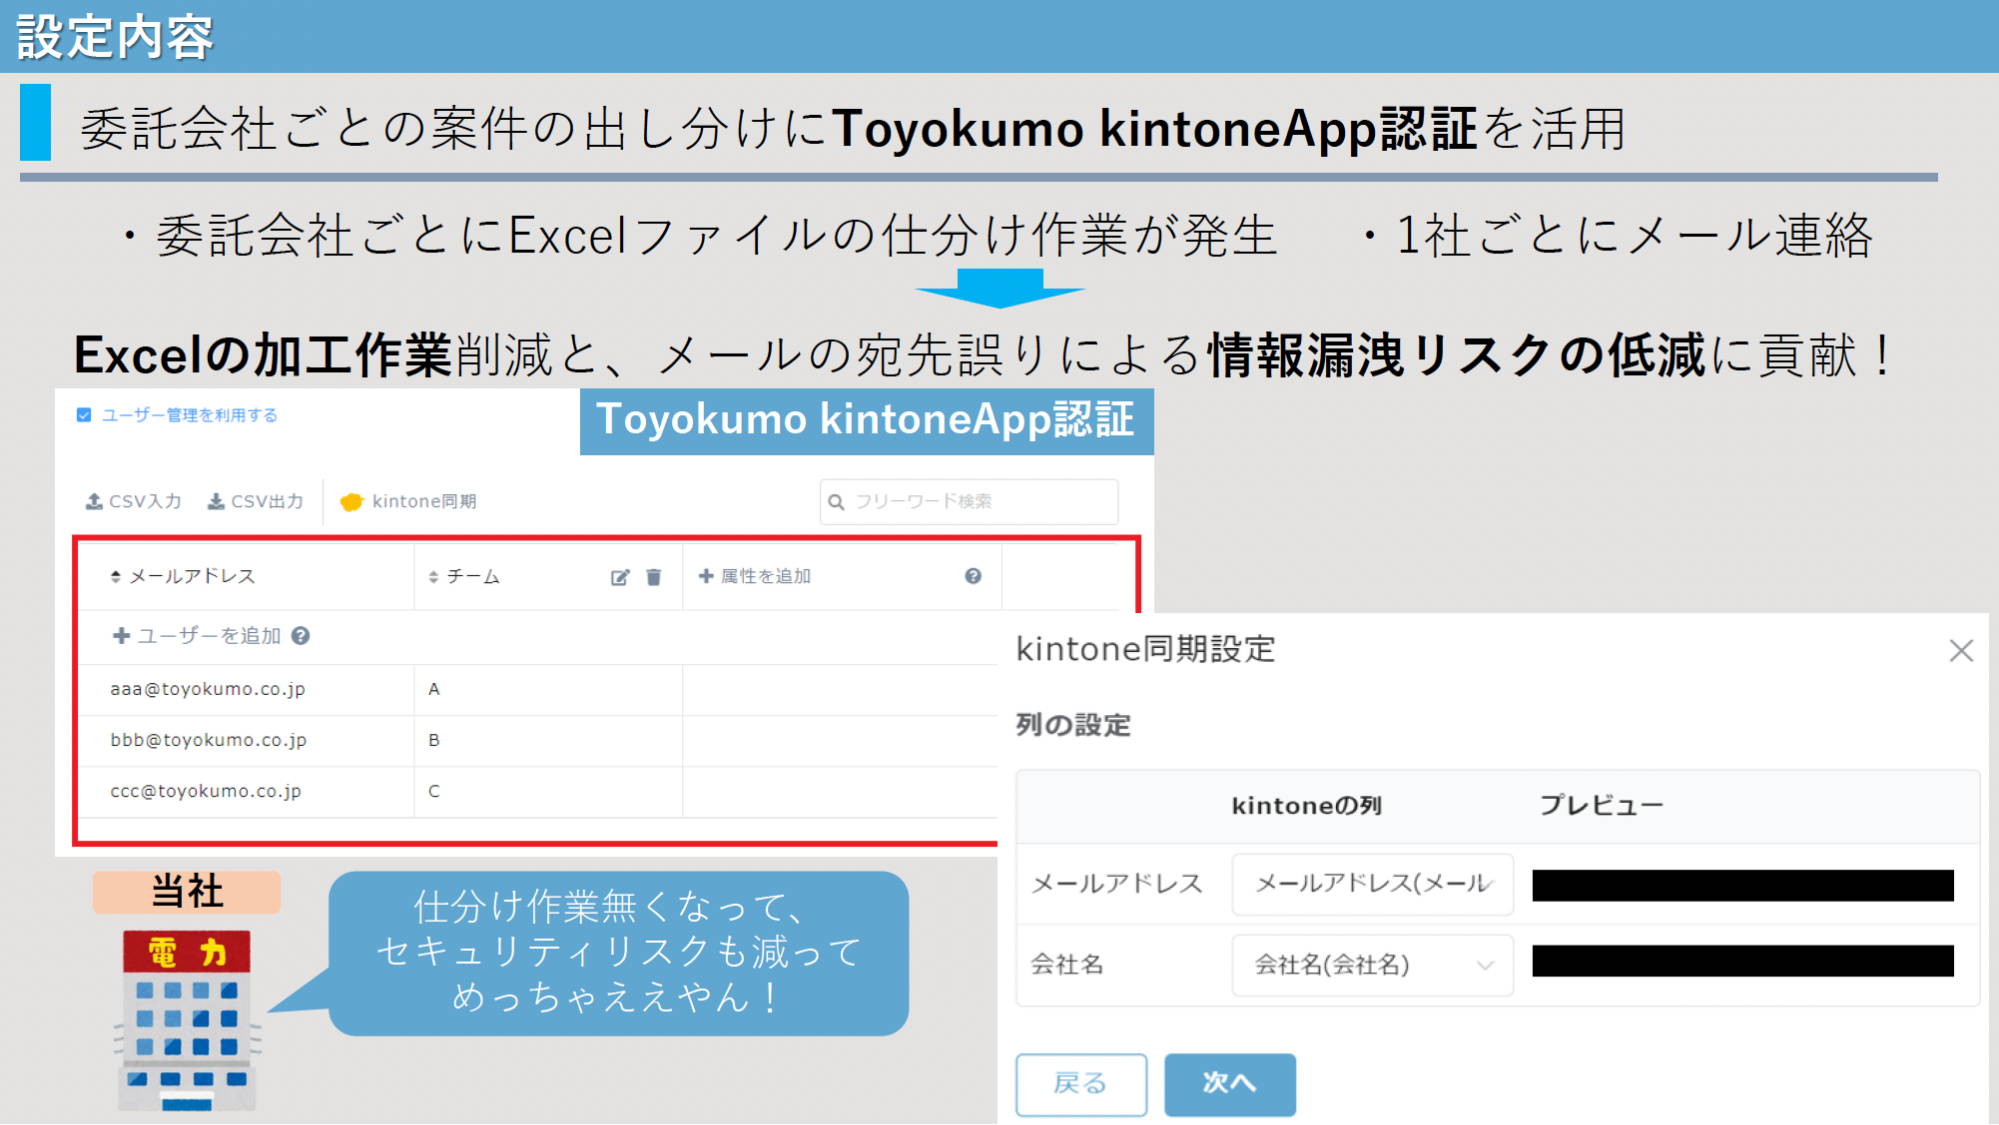
Task: Focus the フリーワード検索 search field
Action: 969,501
